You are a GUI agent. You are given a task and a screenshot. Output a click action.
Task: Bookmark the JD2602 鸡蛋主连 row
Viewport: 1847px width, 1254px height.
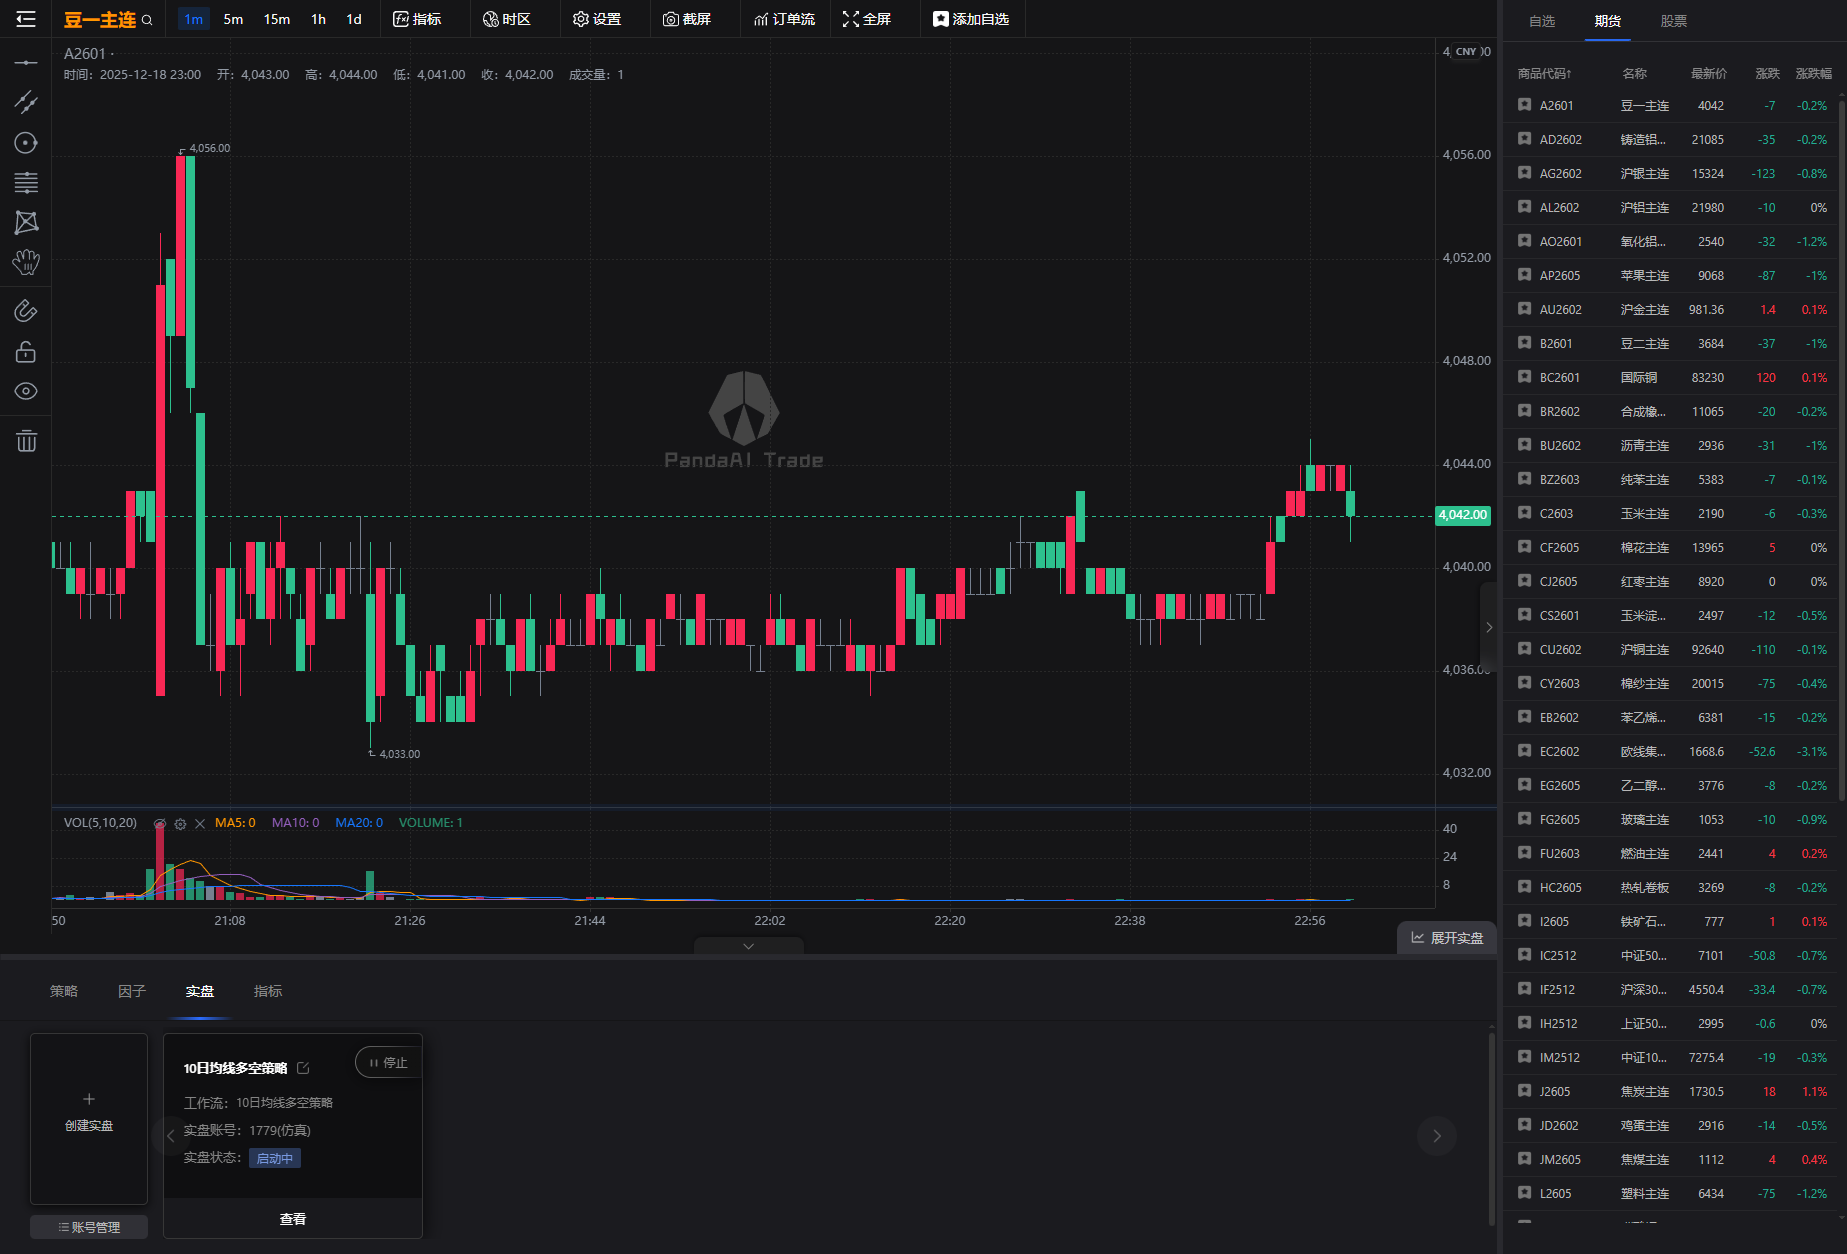1524,1125
